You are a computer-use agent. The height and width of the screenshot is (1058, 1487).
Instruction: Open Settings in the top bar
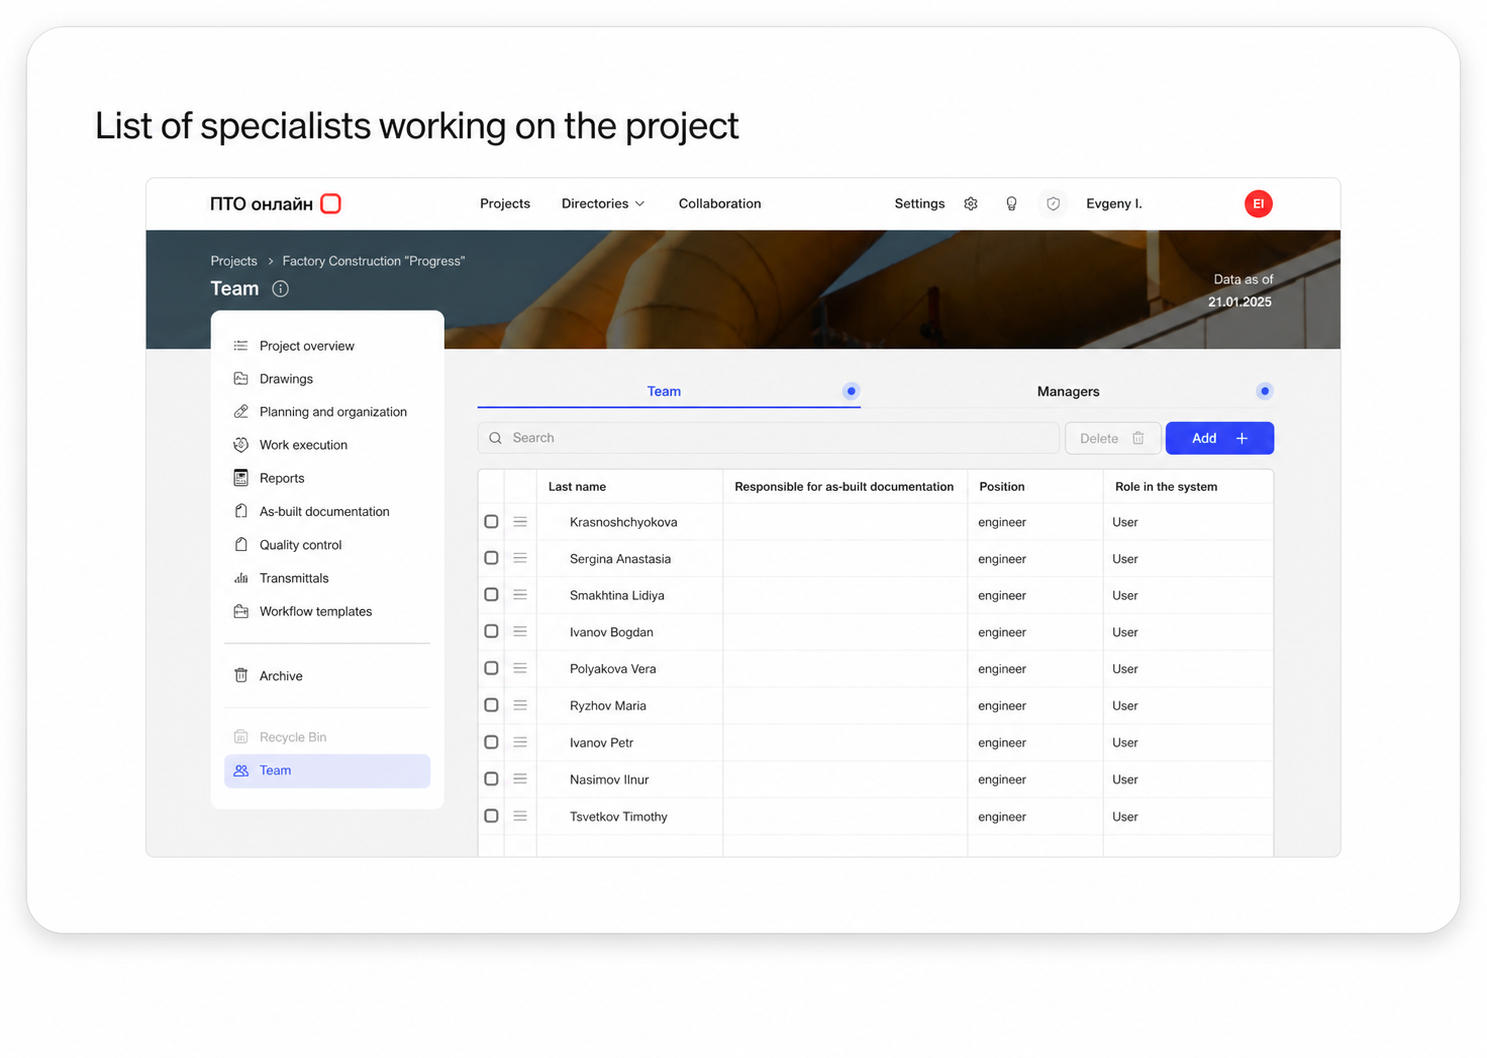[919, 204]
